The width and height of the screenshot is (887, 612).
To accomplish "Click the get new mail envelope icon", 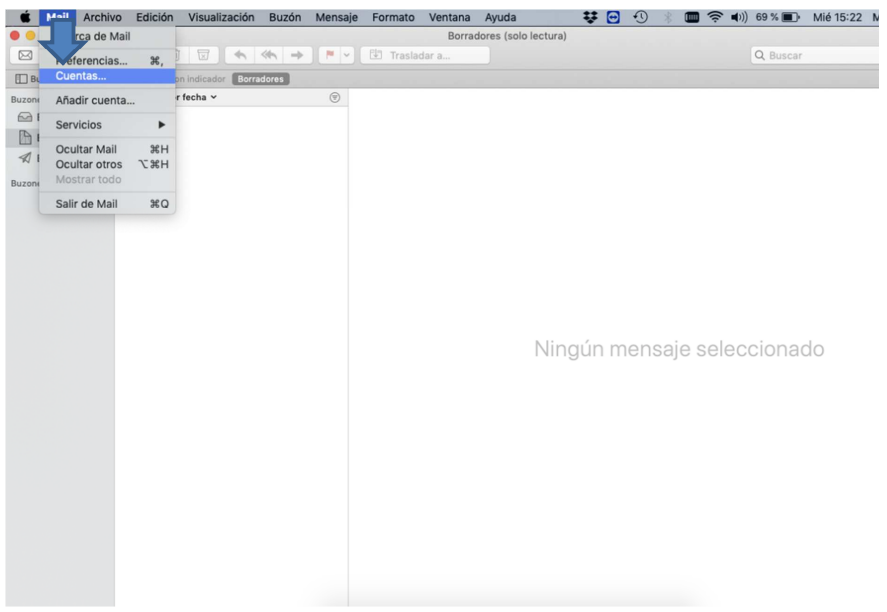I will click(25, 55).
